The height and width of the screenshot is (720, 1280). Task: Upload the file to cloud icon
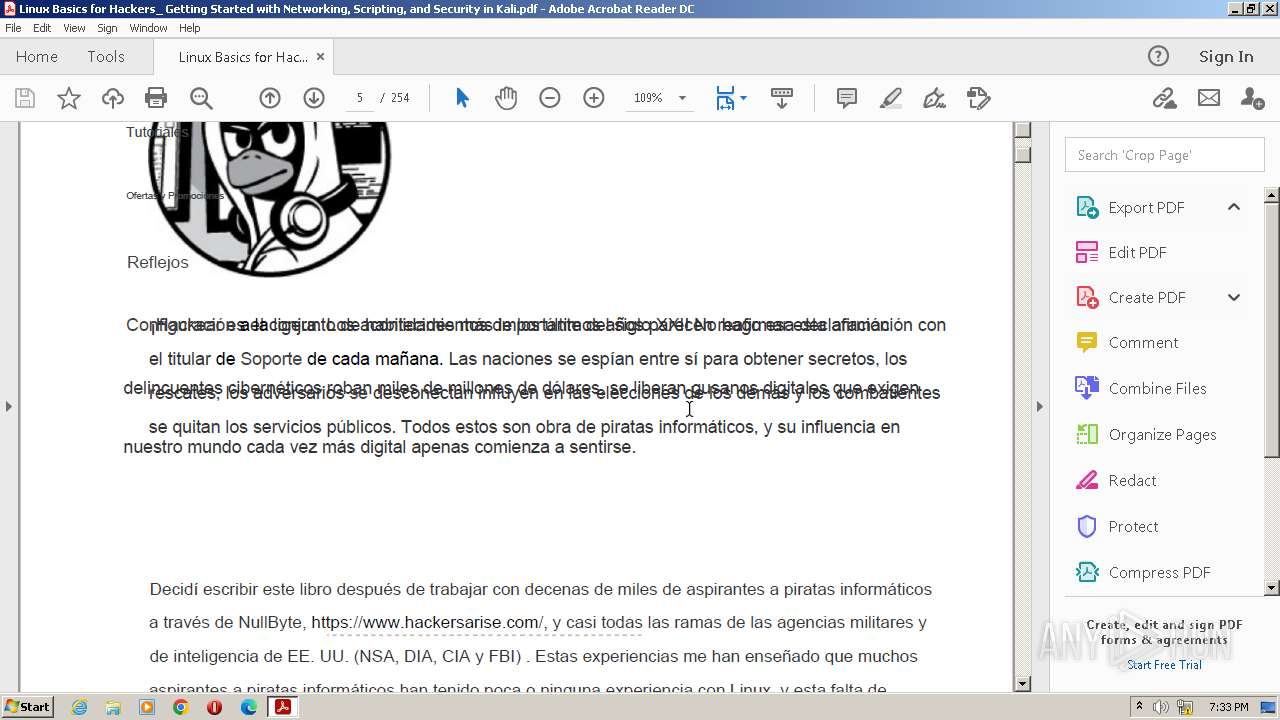(113, 98)
